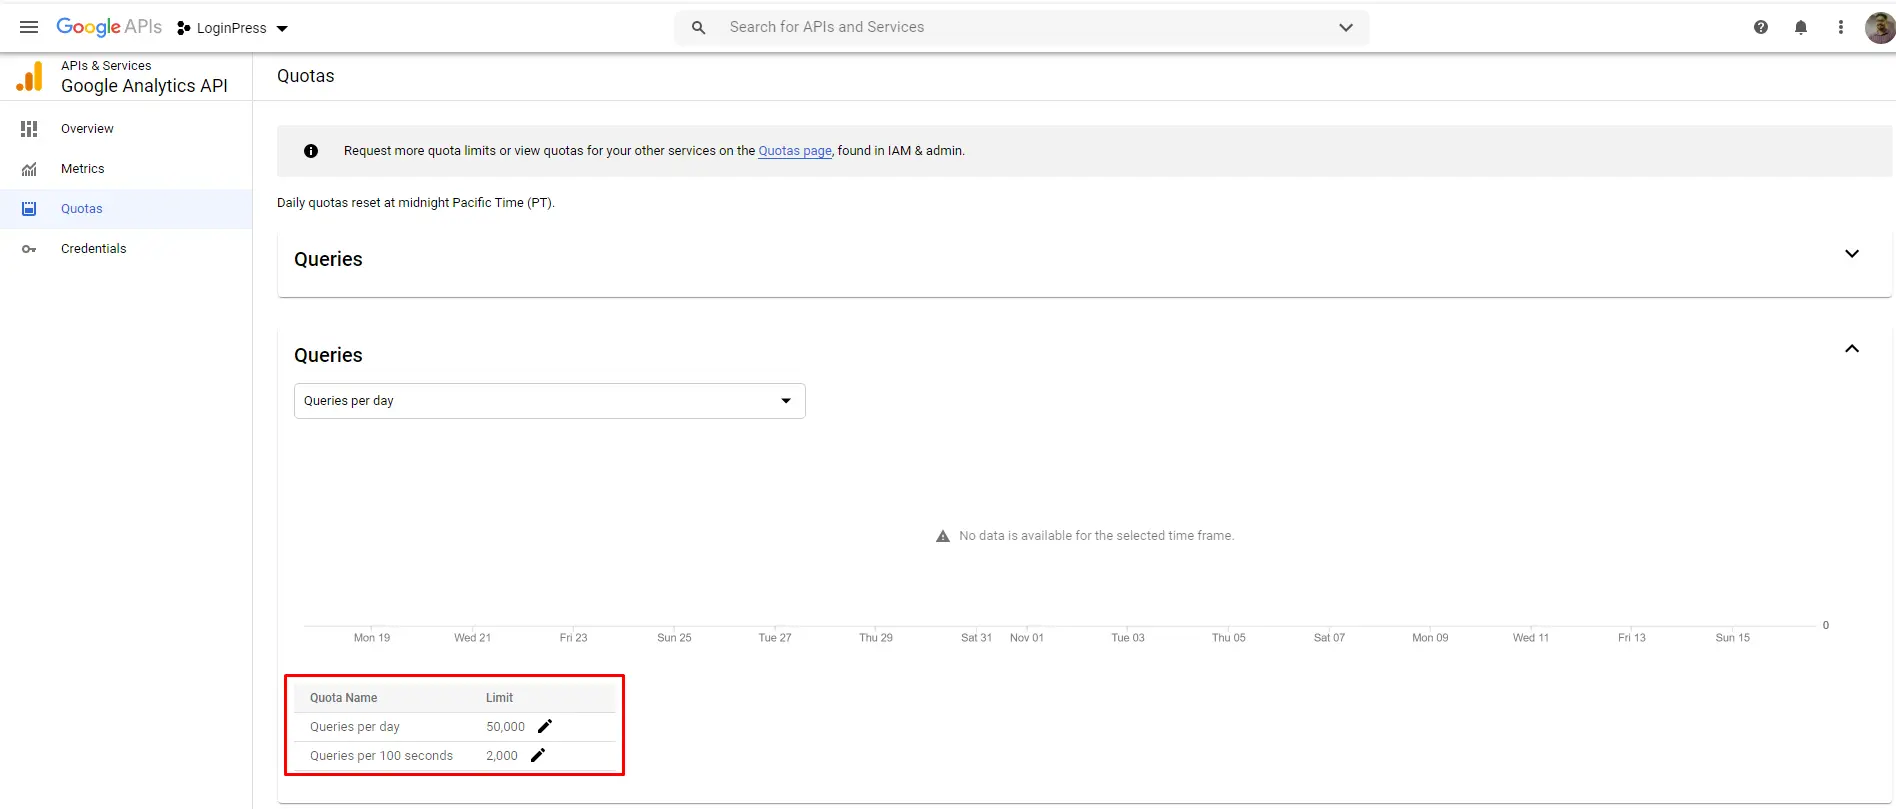Viewport: 1896px width, 809px height.
Task: Open the notifications bell
Action: point(1800,27)
